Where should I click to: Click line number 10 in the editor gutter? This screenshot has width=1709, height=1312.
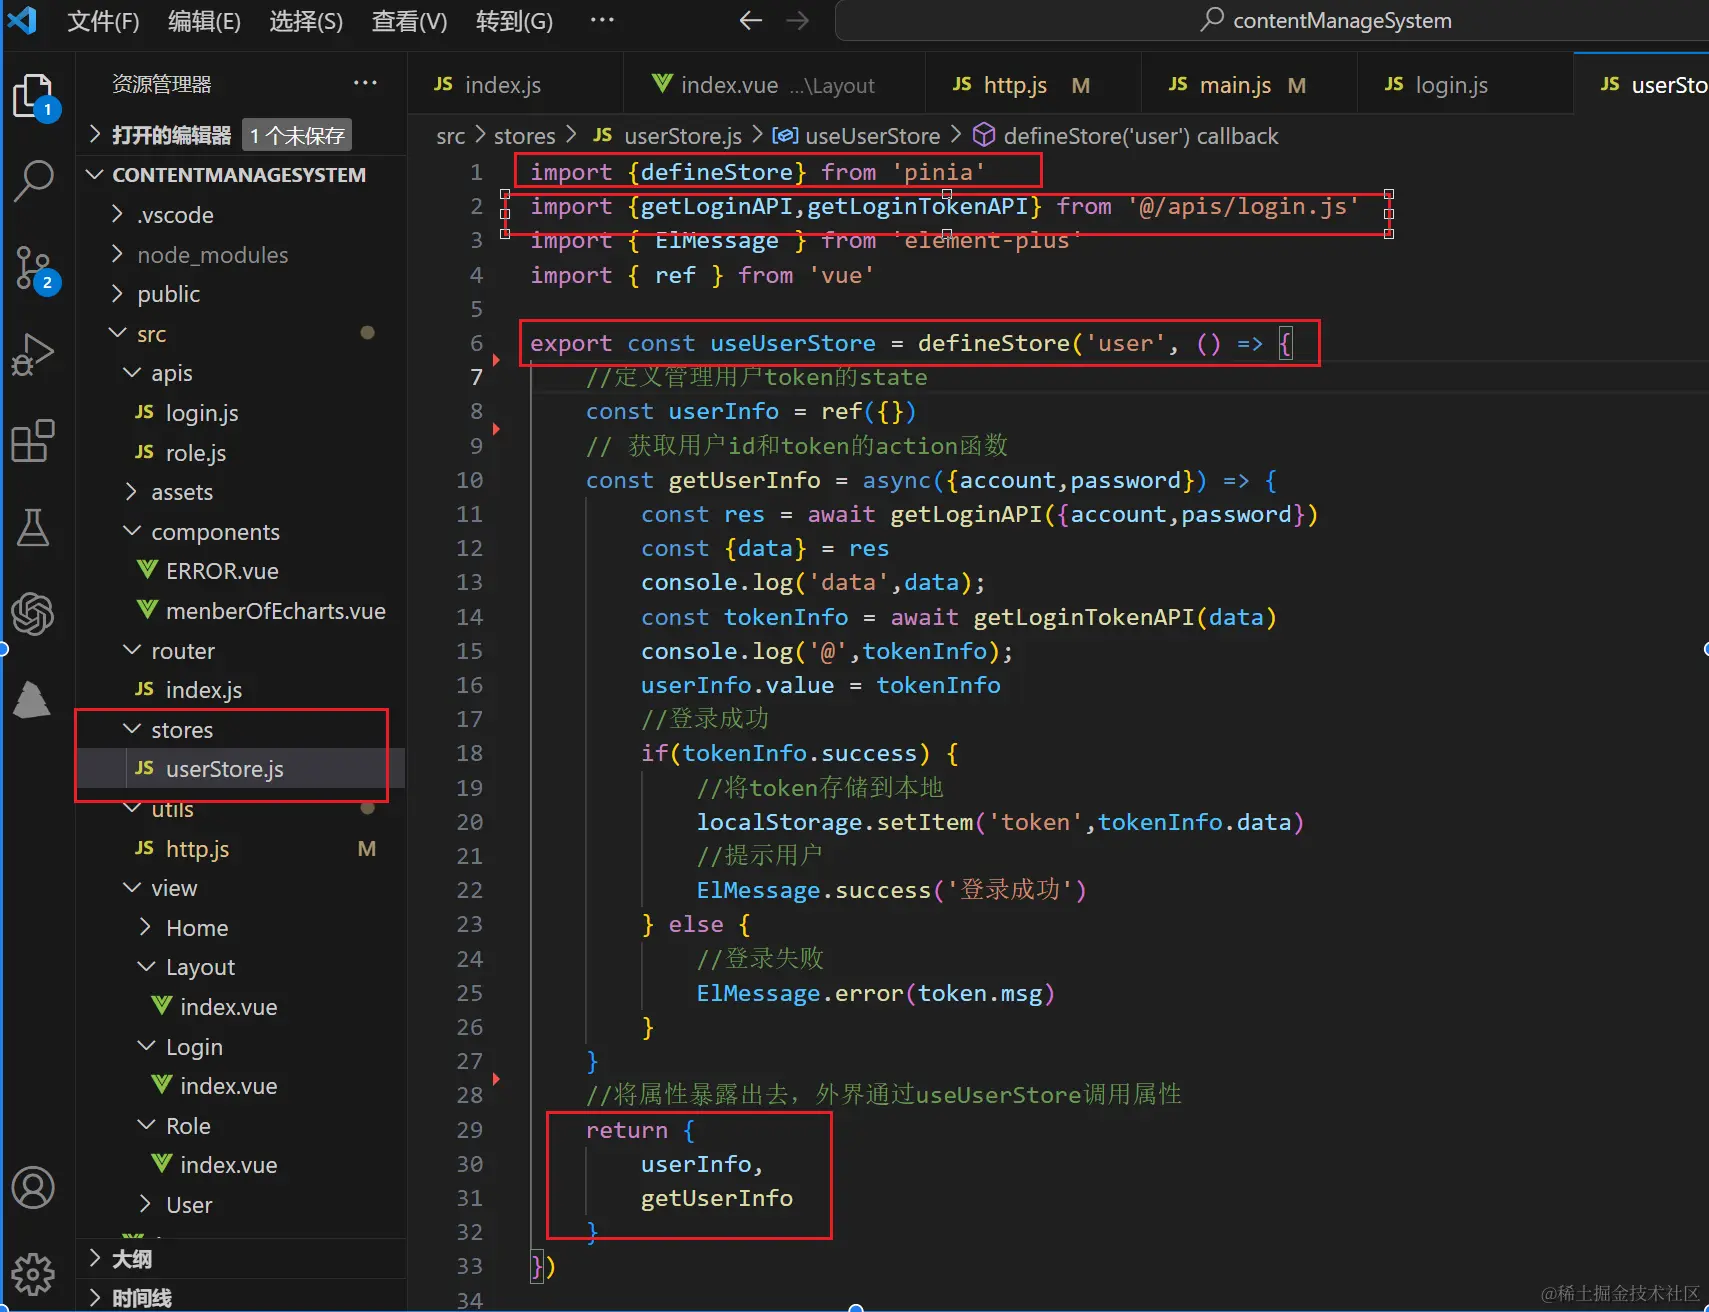[469, 480]
